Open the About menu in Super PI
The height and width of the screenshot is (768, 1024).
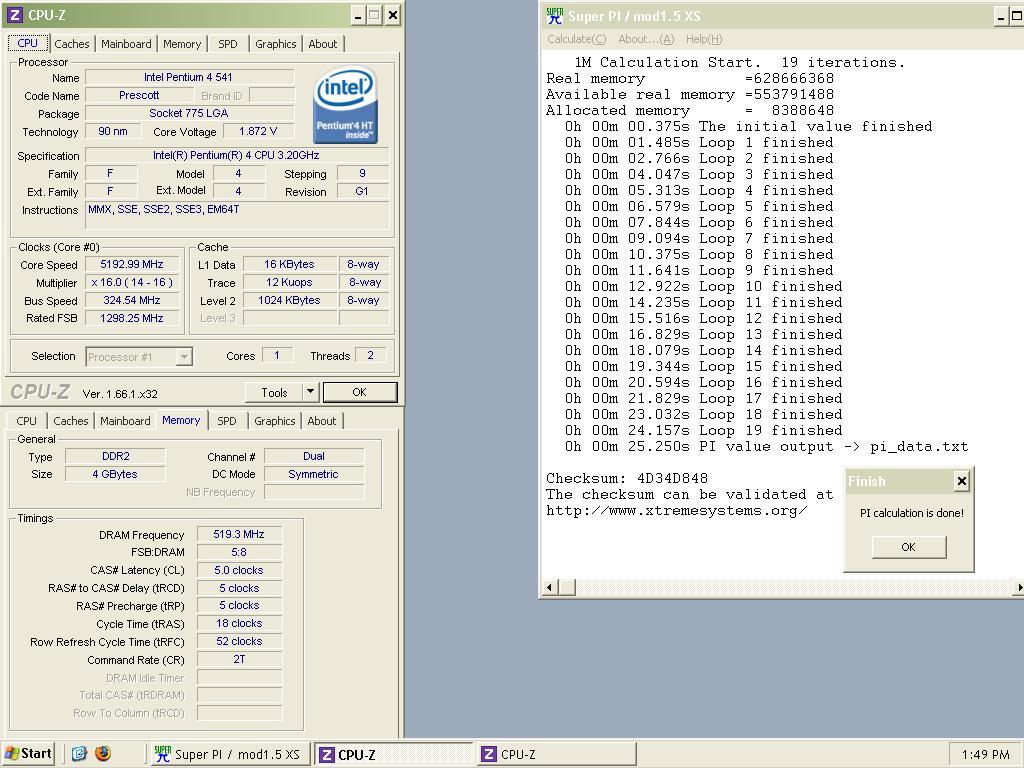pyautogui.click(x=646, y=39)
